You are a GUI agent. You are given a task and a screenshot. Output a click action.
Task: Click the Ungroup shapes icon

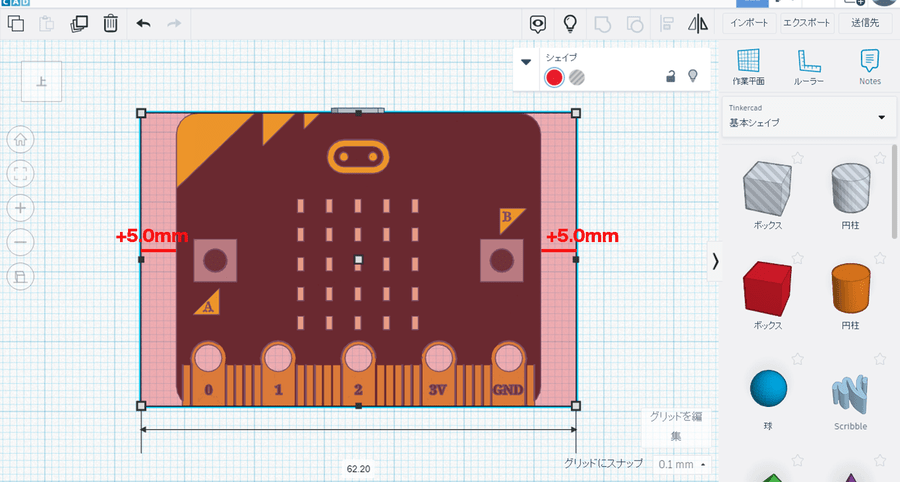pos(634,24)
